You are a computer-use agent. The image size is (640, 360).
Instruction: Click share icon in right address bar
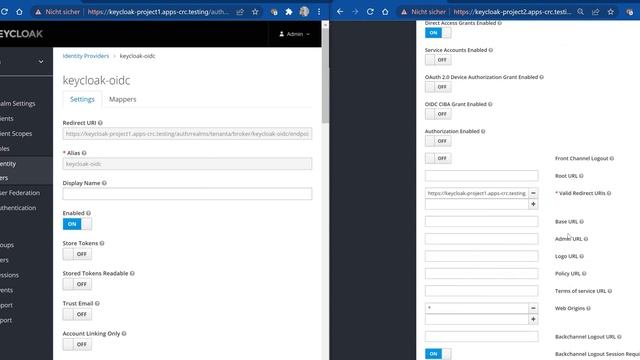(x=596, y=12)
